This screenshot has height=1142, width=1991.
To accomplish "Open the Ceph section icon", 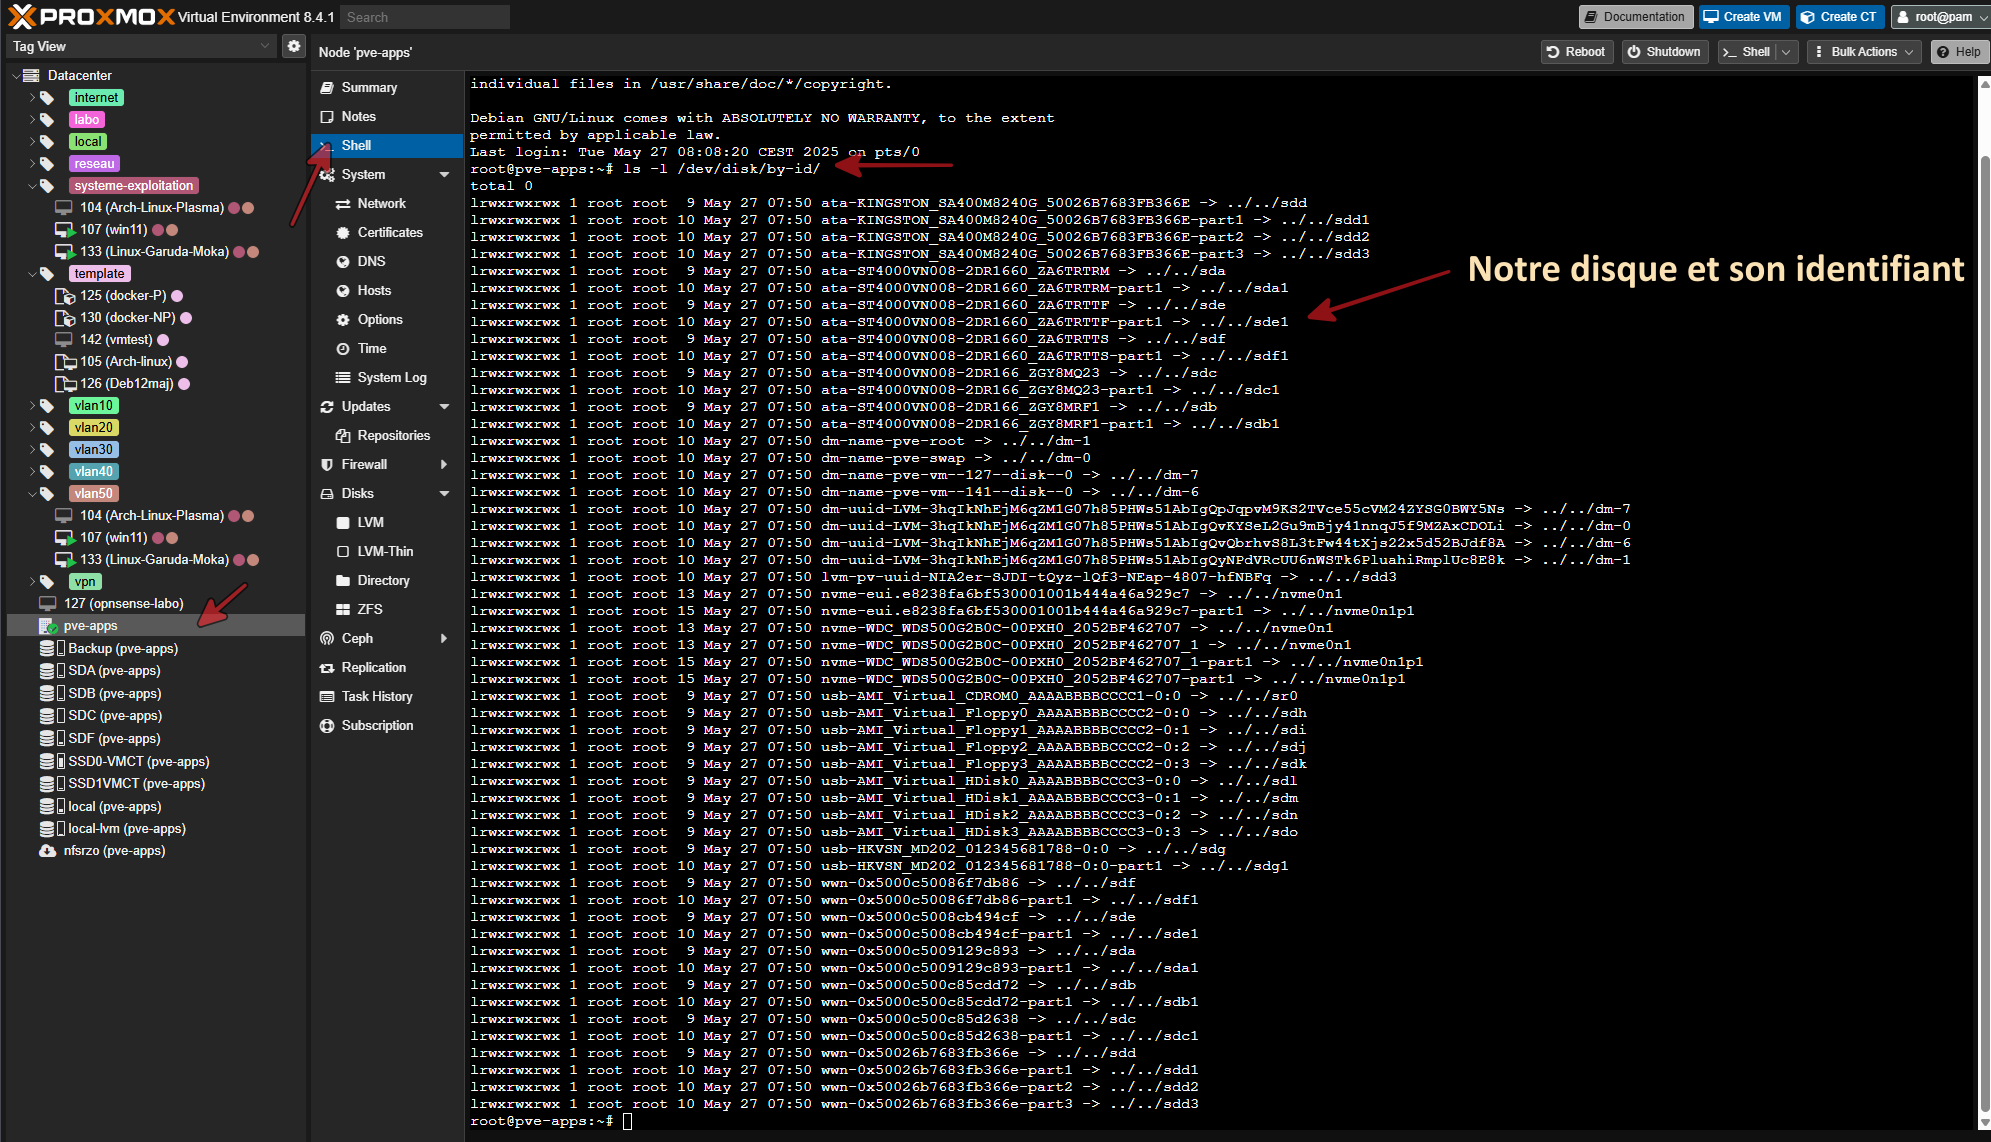I will (x=327, y=639).
